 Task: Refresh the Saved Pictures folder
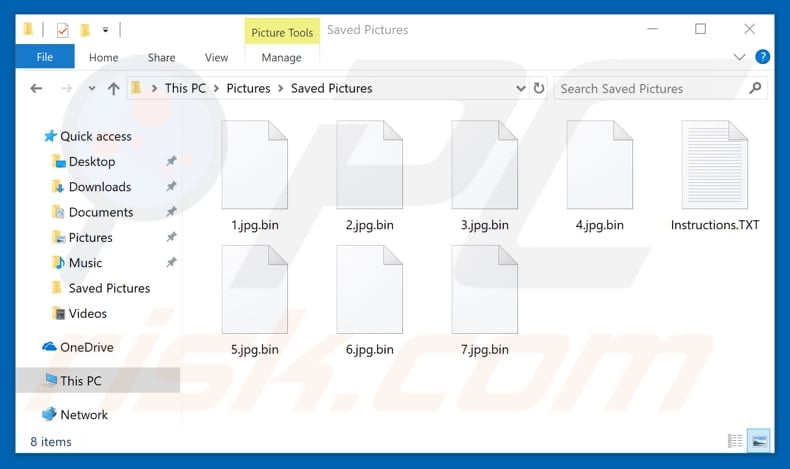pos(539,88)
